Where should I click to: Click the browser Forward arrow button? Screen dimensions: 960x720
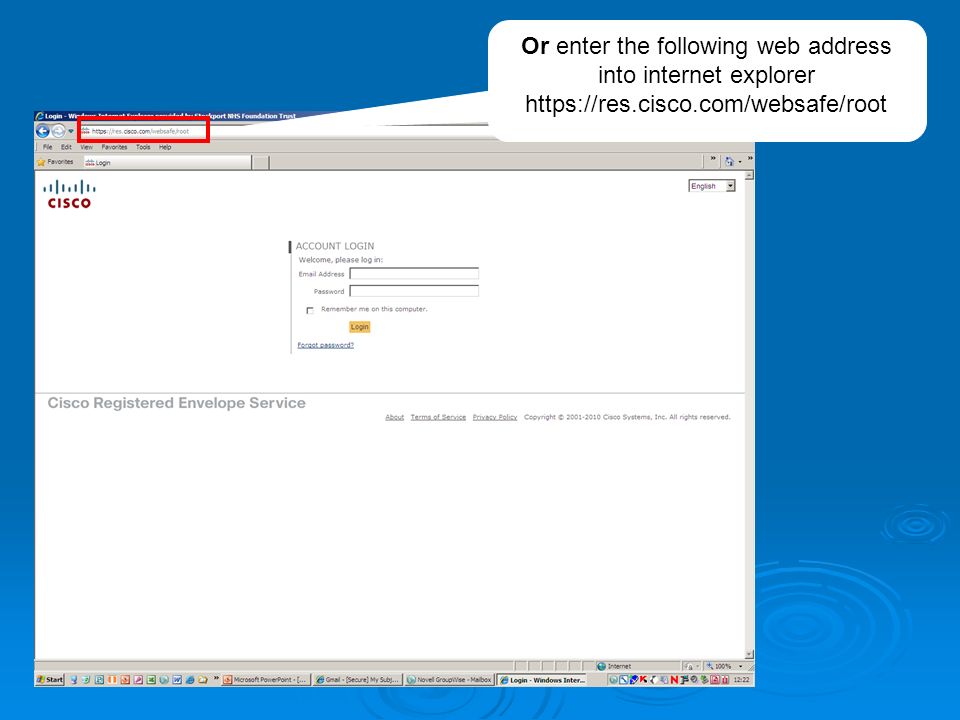pyautogui.click(x=58, y=131)
